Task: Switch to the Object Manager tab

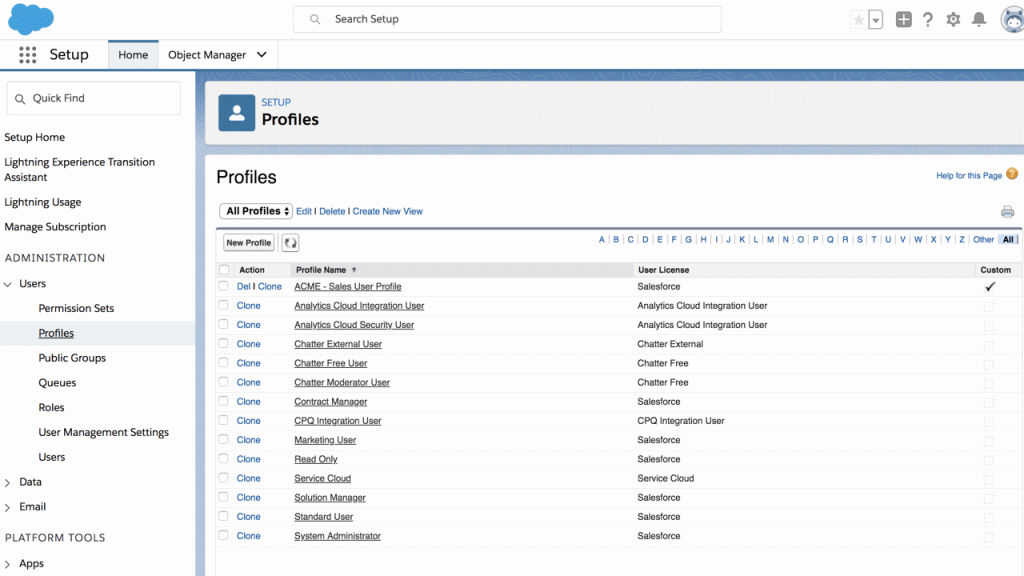Action: 207,55
